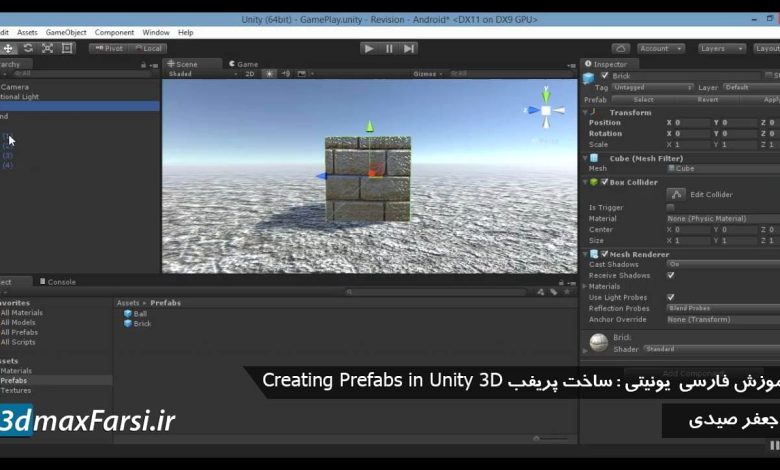The height and width of the screenshot is (470, 780).
Task: Toggle scene audio speaker icon
Action: [x=286, y=74]
